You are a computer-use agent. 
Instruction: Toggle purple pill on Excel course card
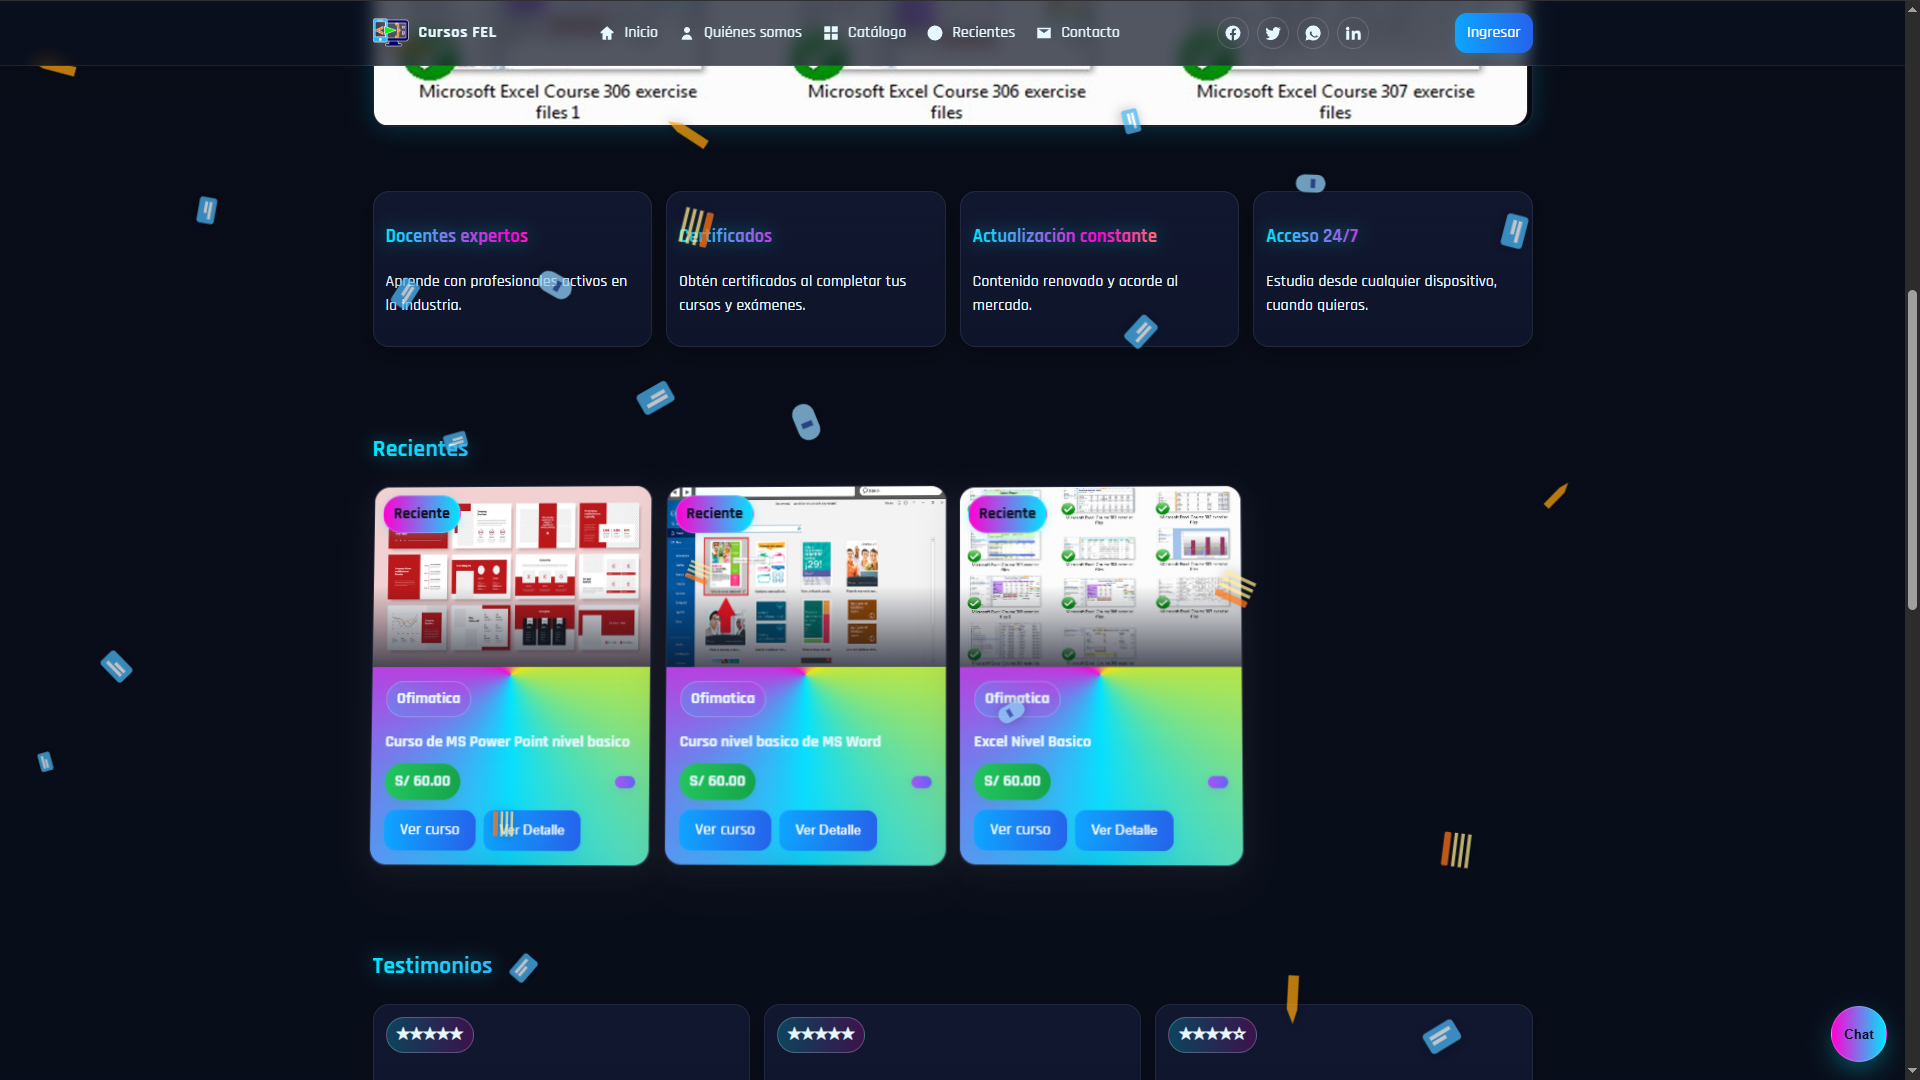(1217, 782)
